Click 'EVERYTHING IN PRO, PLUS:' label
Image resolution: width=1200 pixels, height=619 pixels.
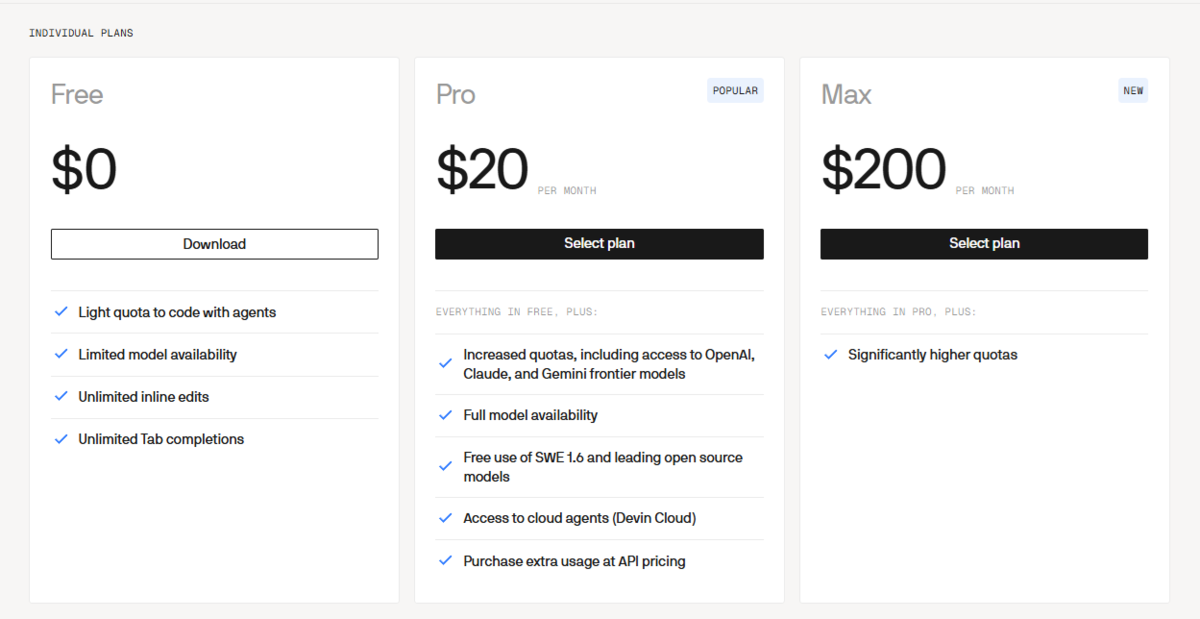tap(899, 312)
